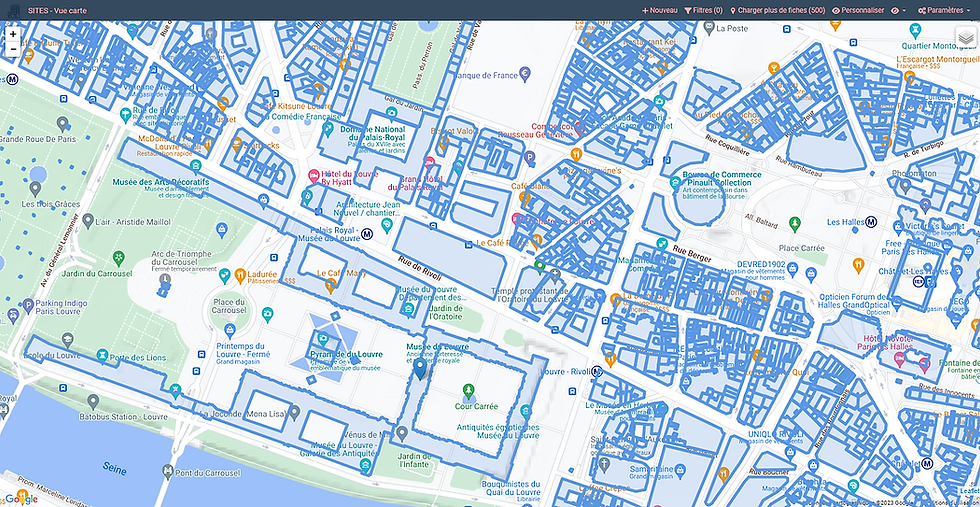Viewport: 980px width, 507px height.
Task: Select the blue site marker pin near Musée du Louvre
Action: tap(421, 368)
